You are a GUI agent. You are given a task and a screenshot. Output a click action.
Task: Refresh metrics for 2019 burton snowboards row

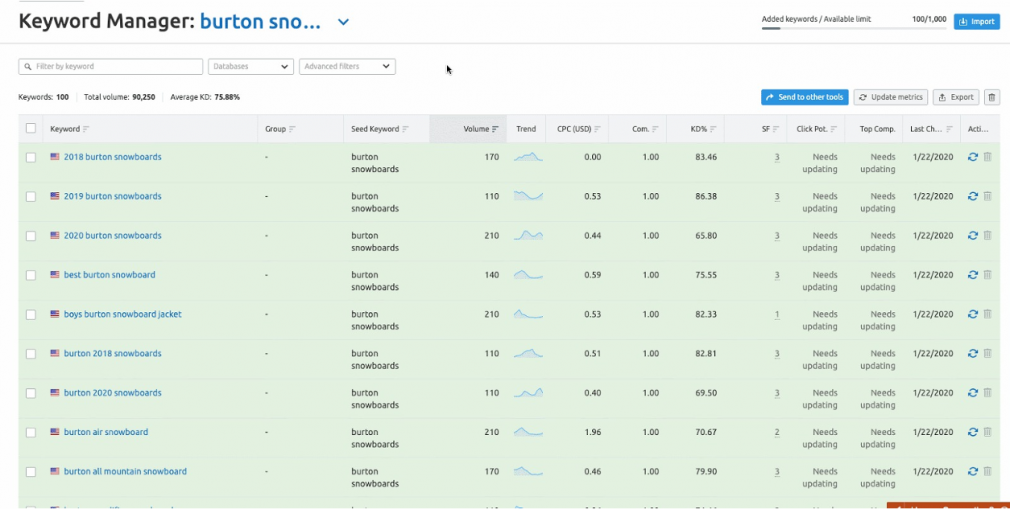(x=973, y=196)
